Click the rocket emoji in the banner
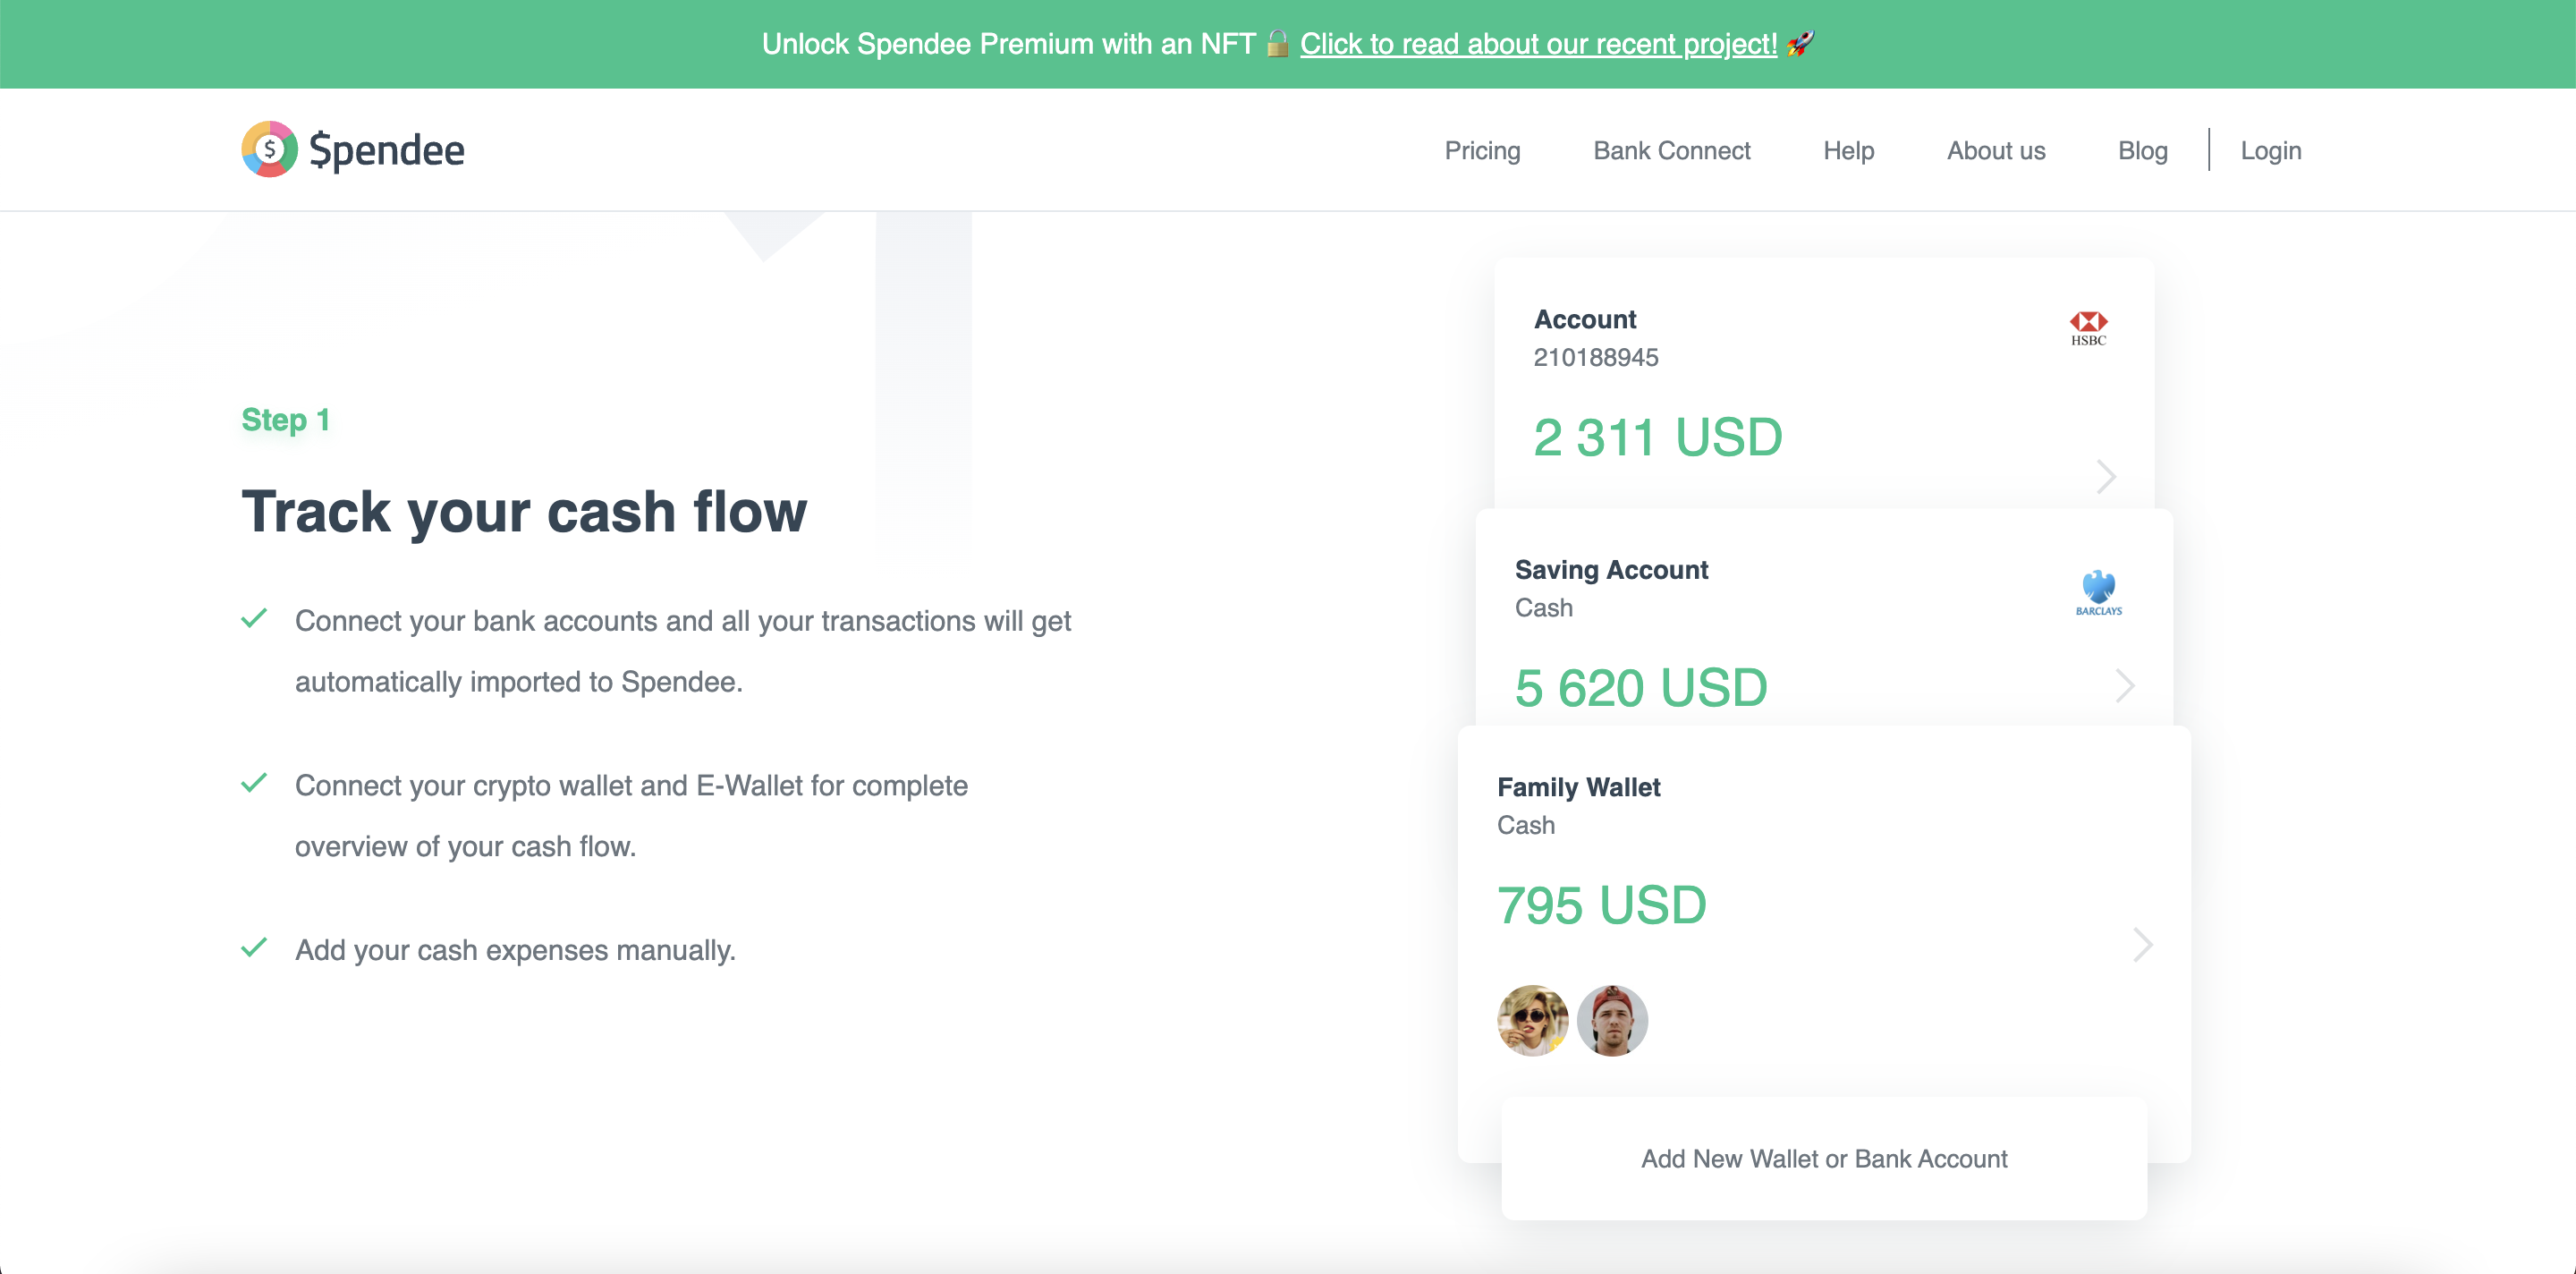Image resolution: width=2576 pixels, height=1274 pixels. point(1799,44)
